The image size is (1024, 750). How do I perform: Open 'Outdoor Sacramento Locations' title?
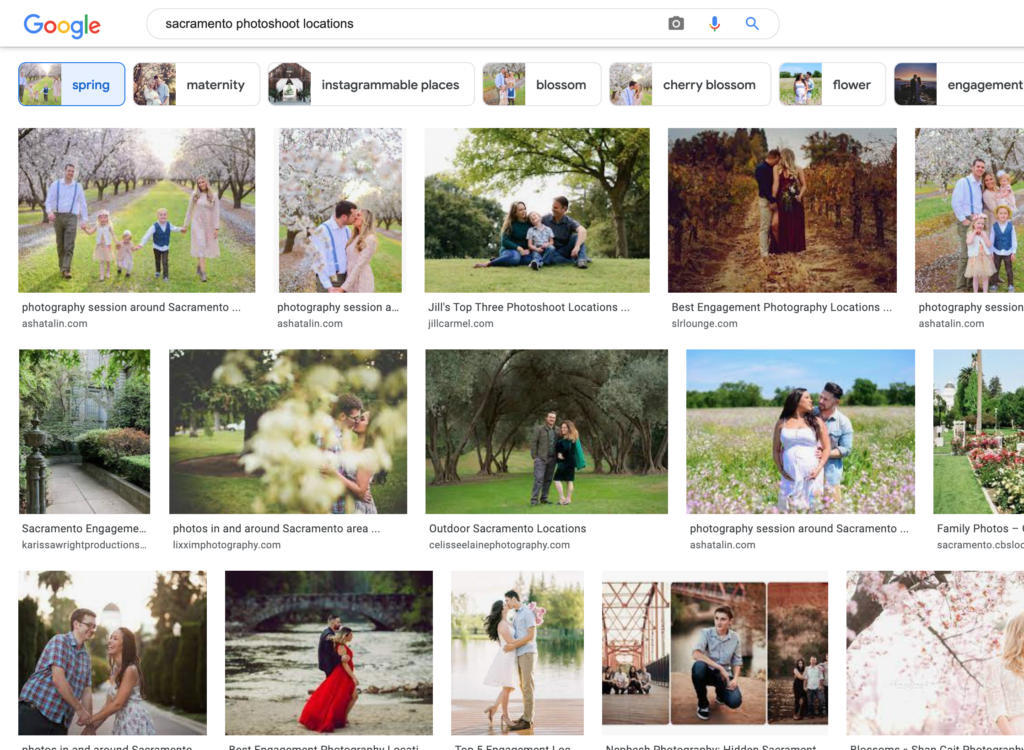[507, 529]
